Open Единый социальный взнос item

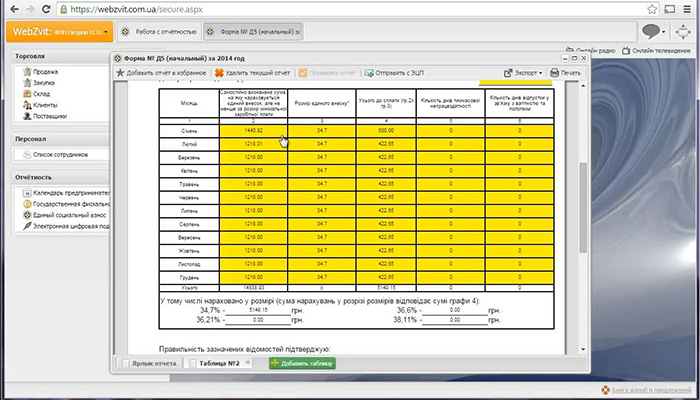pyautogui.click(x=65, y=215)
